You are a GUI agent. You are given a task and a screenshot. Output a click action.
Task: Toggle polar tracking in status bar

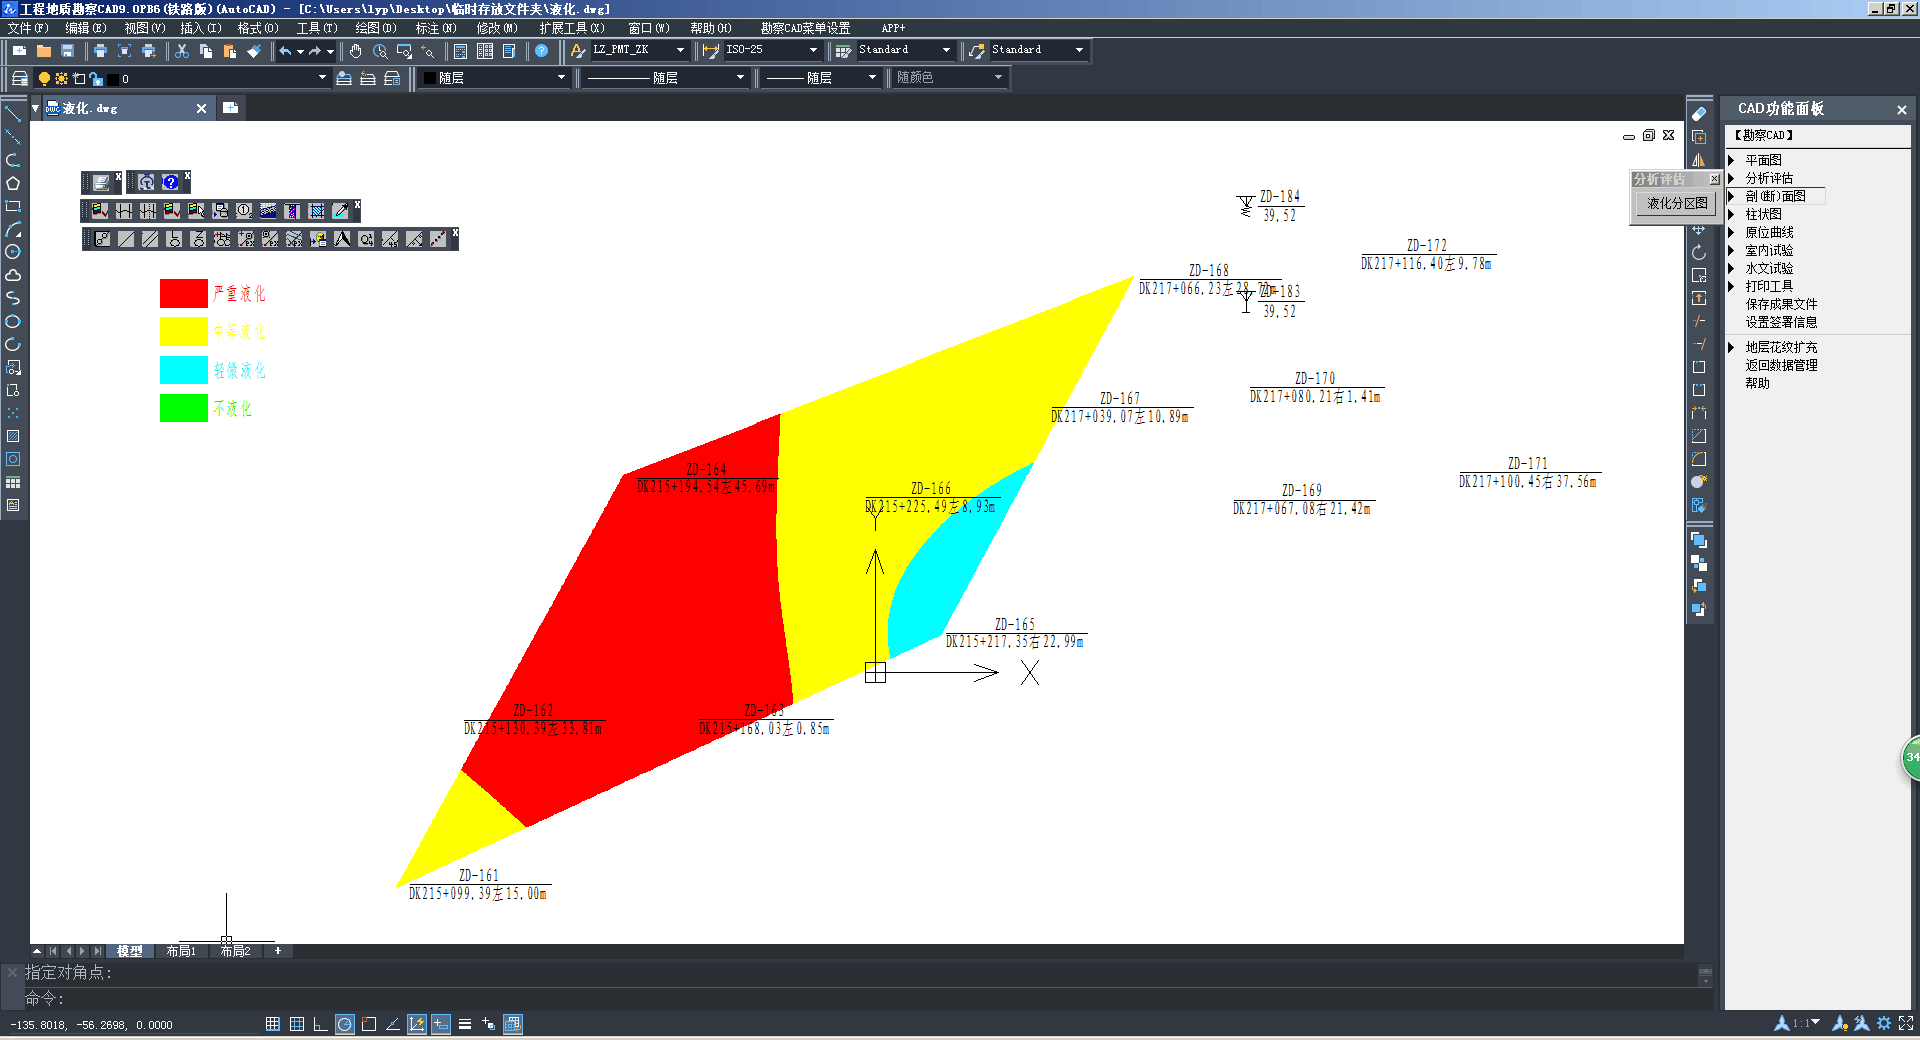click(345, 1024)
